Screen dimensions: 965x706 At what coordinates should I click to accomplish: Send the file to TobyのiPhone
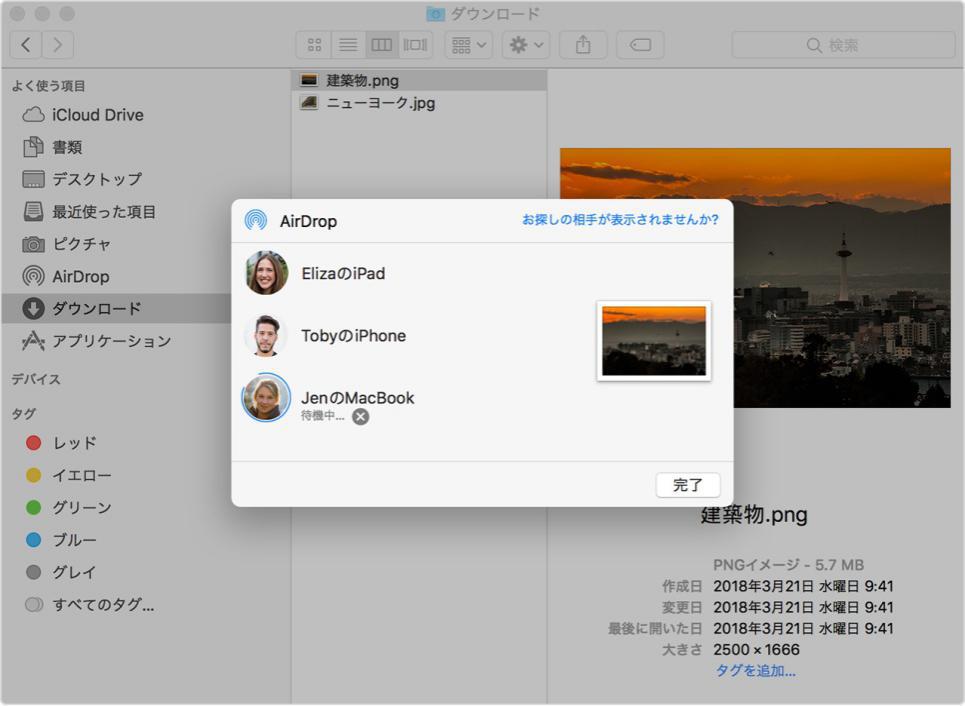coord(351,335)
